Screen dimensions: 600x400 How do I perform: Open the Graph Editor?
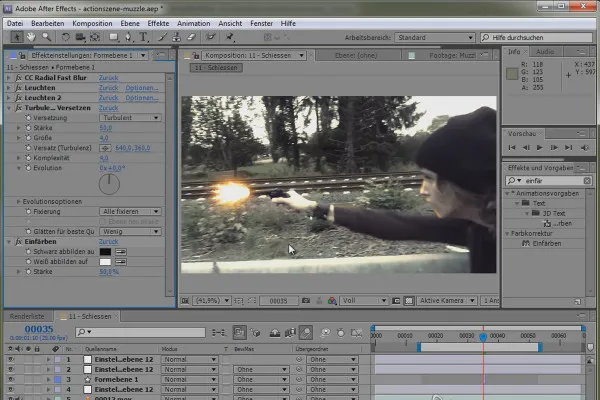[357, 333]
